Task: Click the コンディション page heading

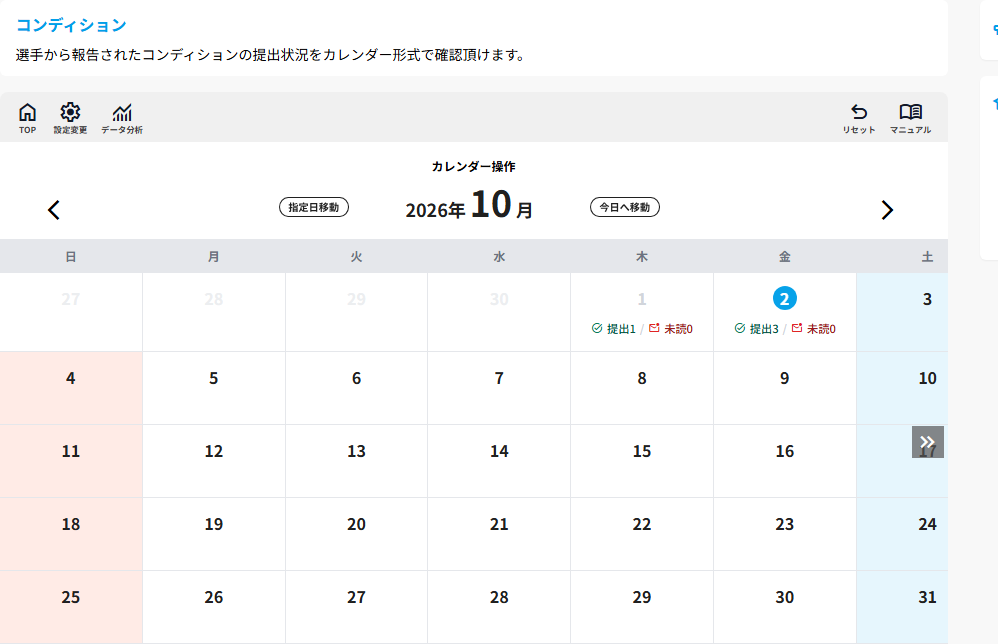Action: (71, 25)
